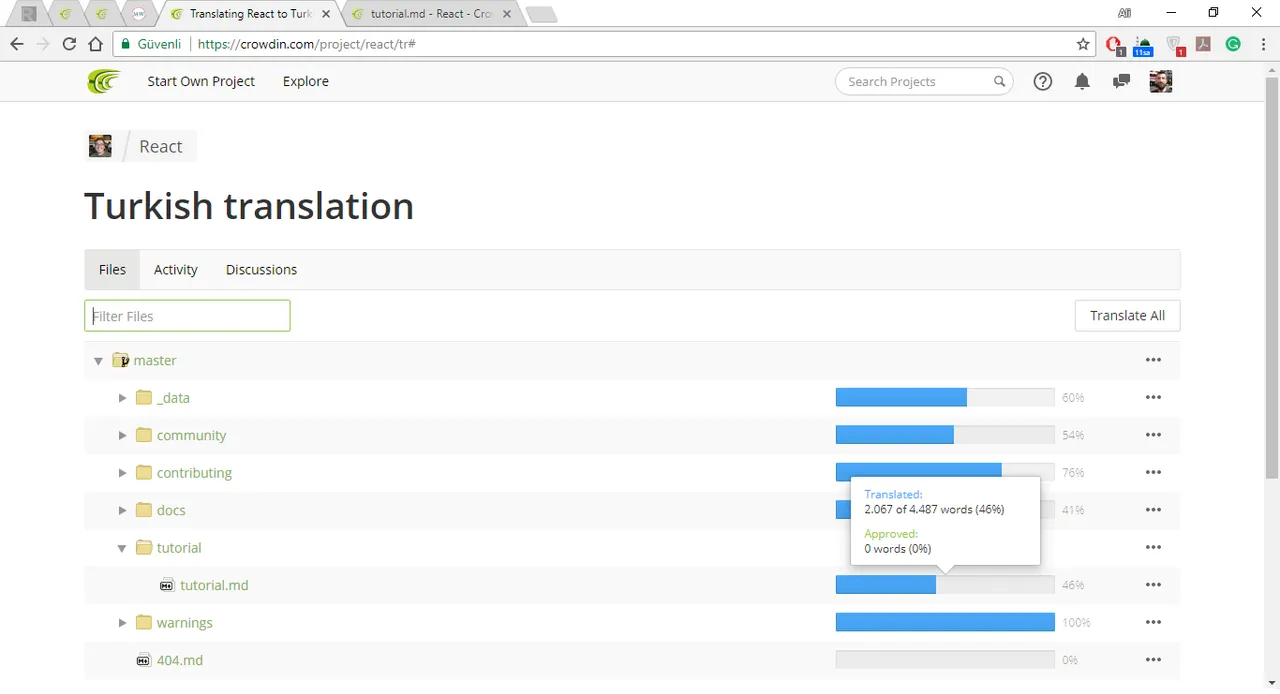Open the master branch link
1280x694 pixels.
[155, 361]
